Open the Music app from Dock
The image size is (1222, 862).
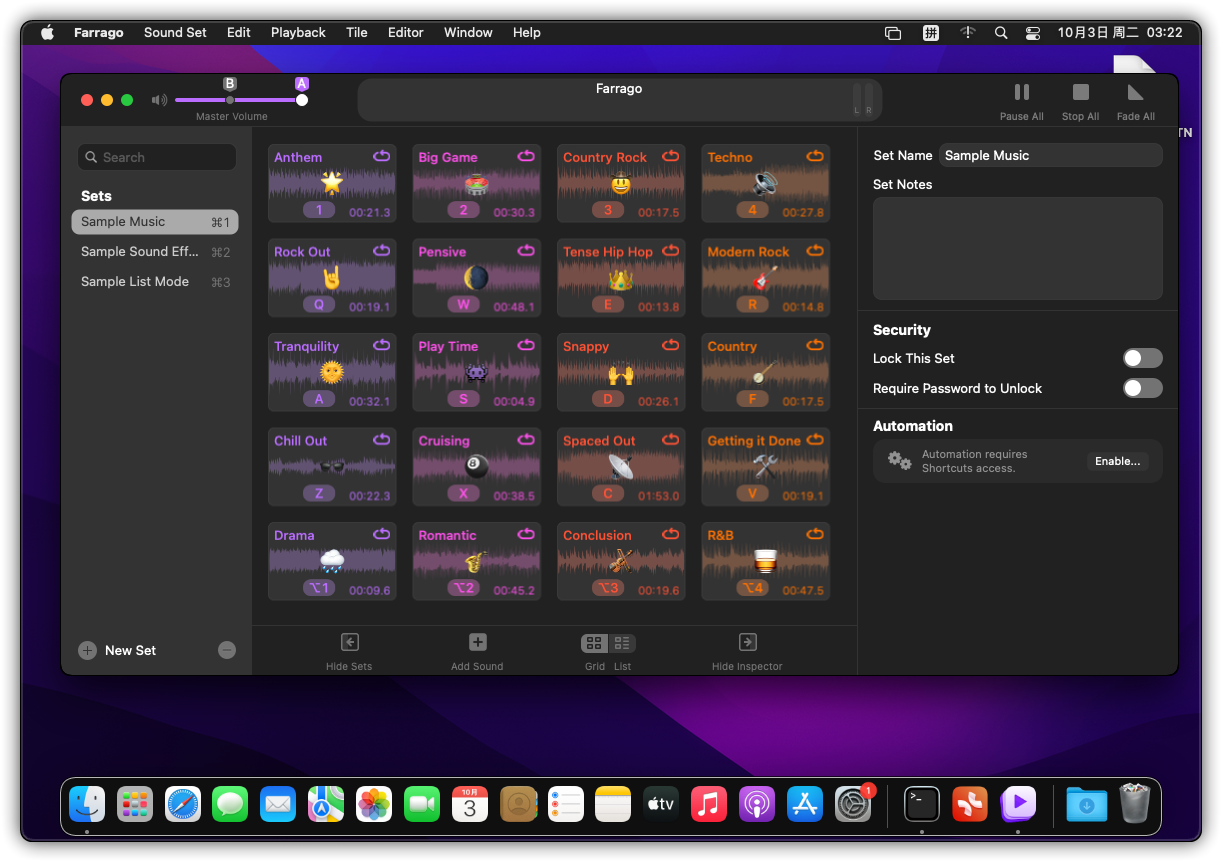709,803
